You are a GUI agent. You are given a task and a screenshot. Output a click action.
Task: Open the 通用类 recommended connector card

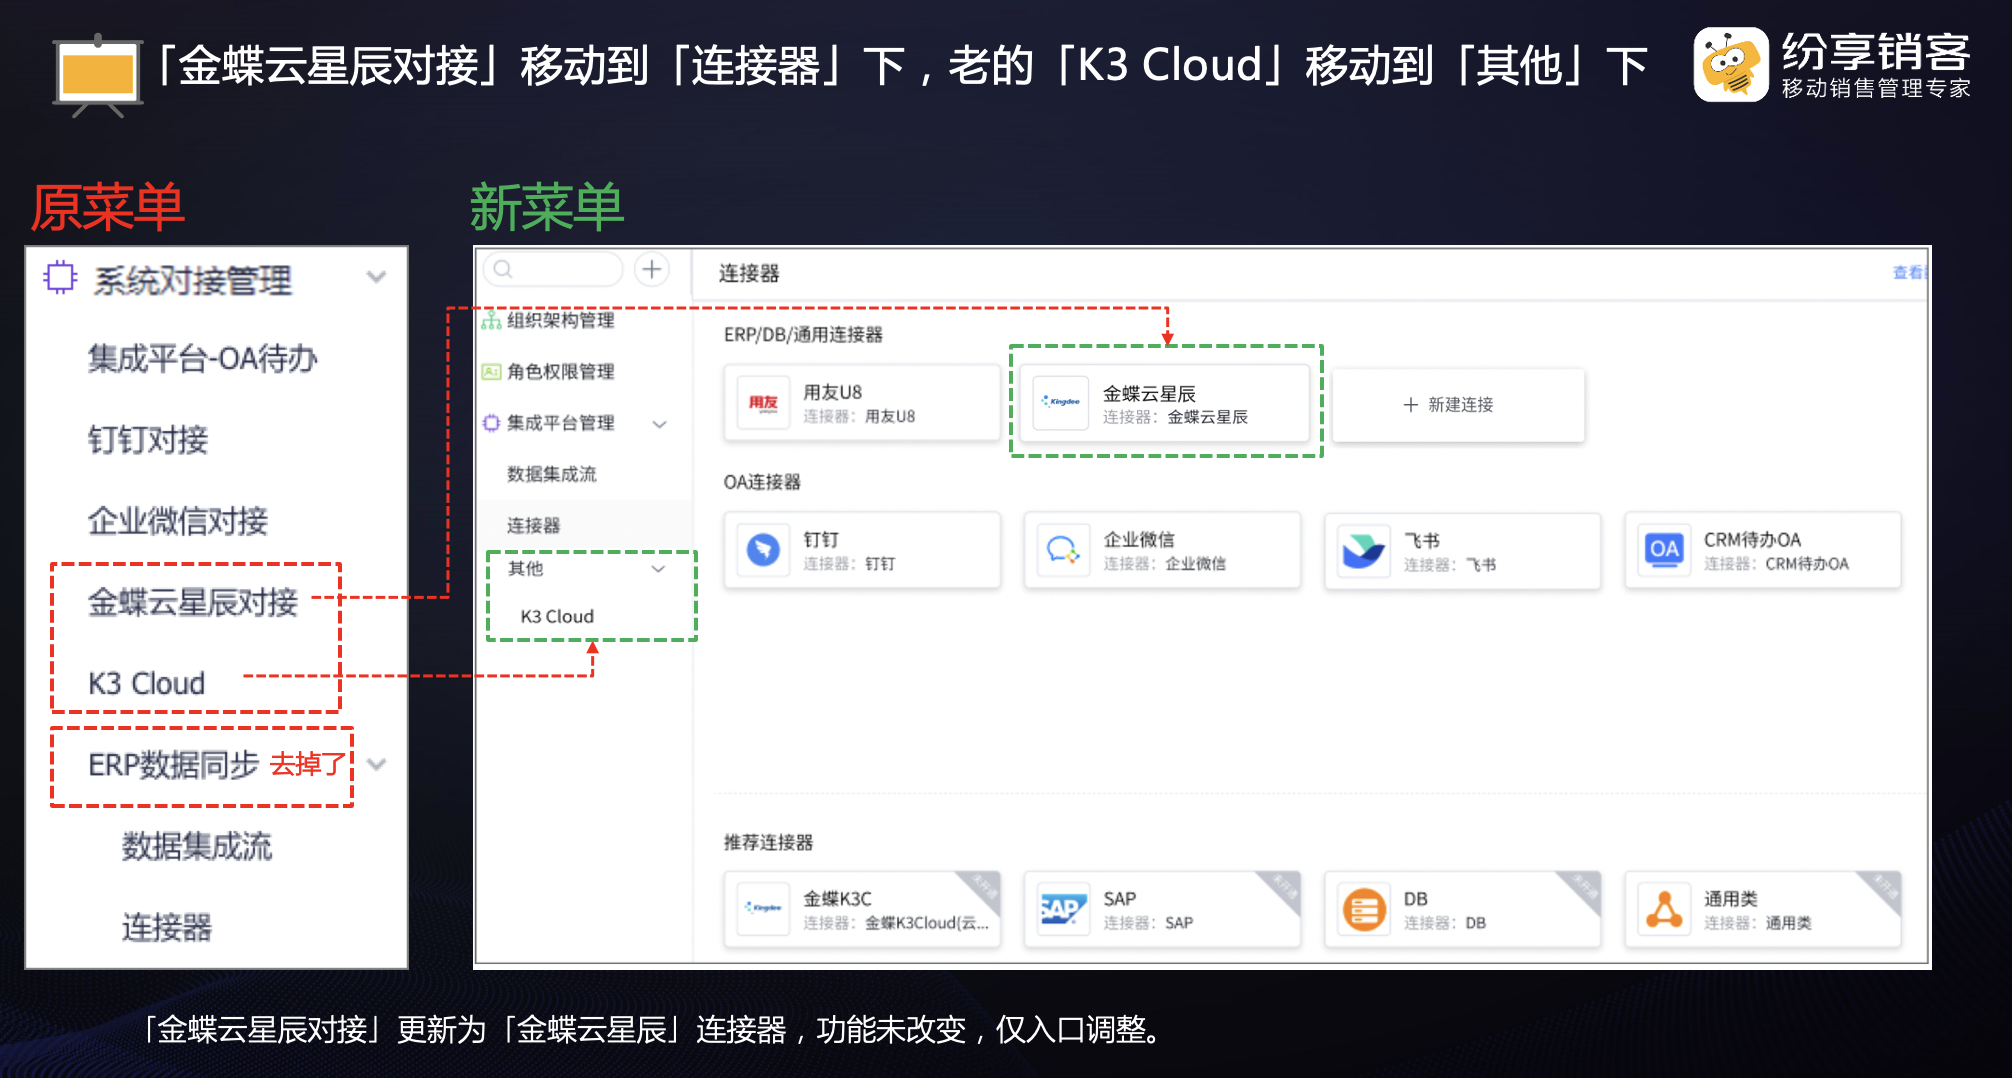pos(1763,908)
